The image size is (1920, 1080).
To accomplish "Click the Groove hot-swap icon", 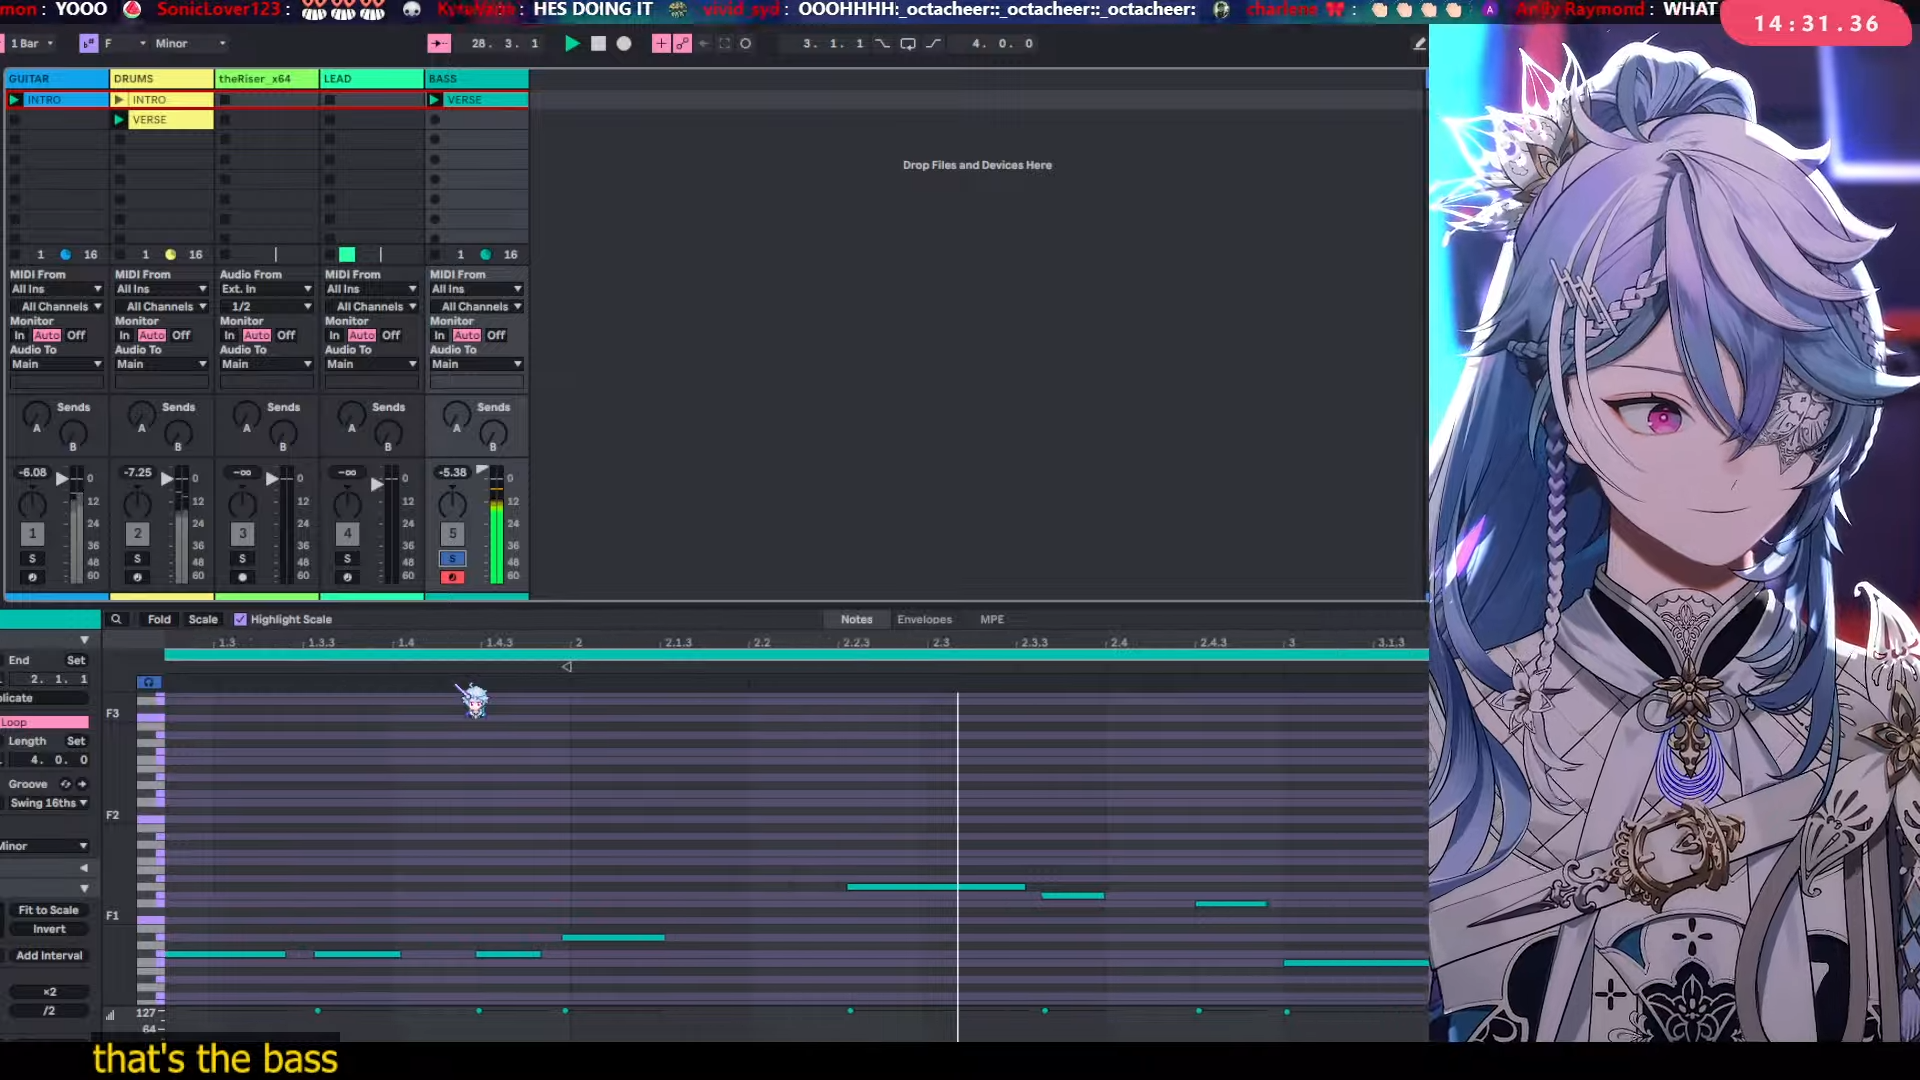I will (66, 785).
